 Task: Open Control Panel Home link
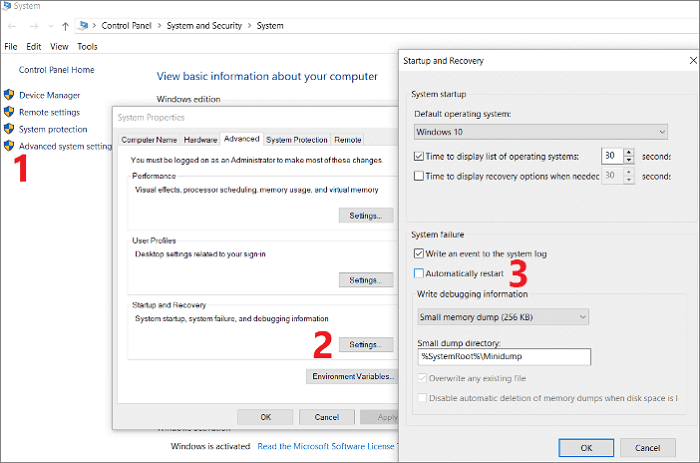click(57, 70)
